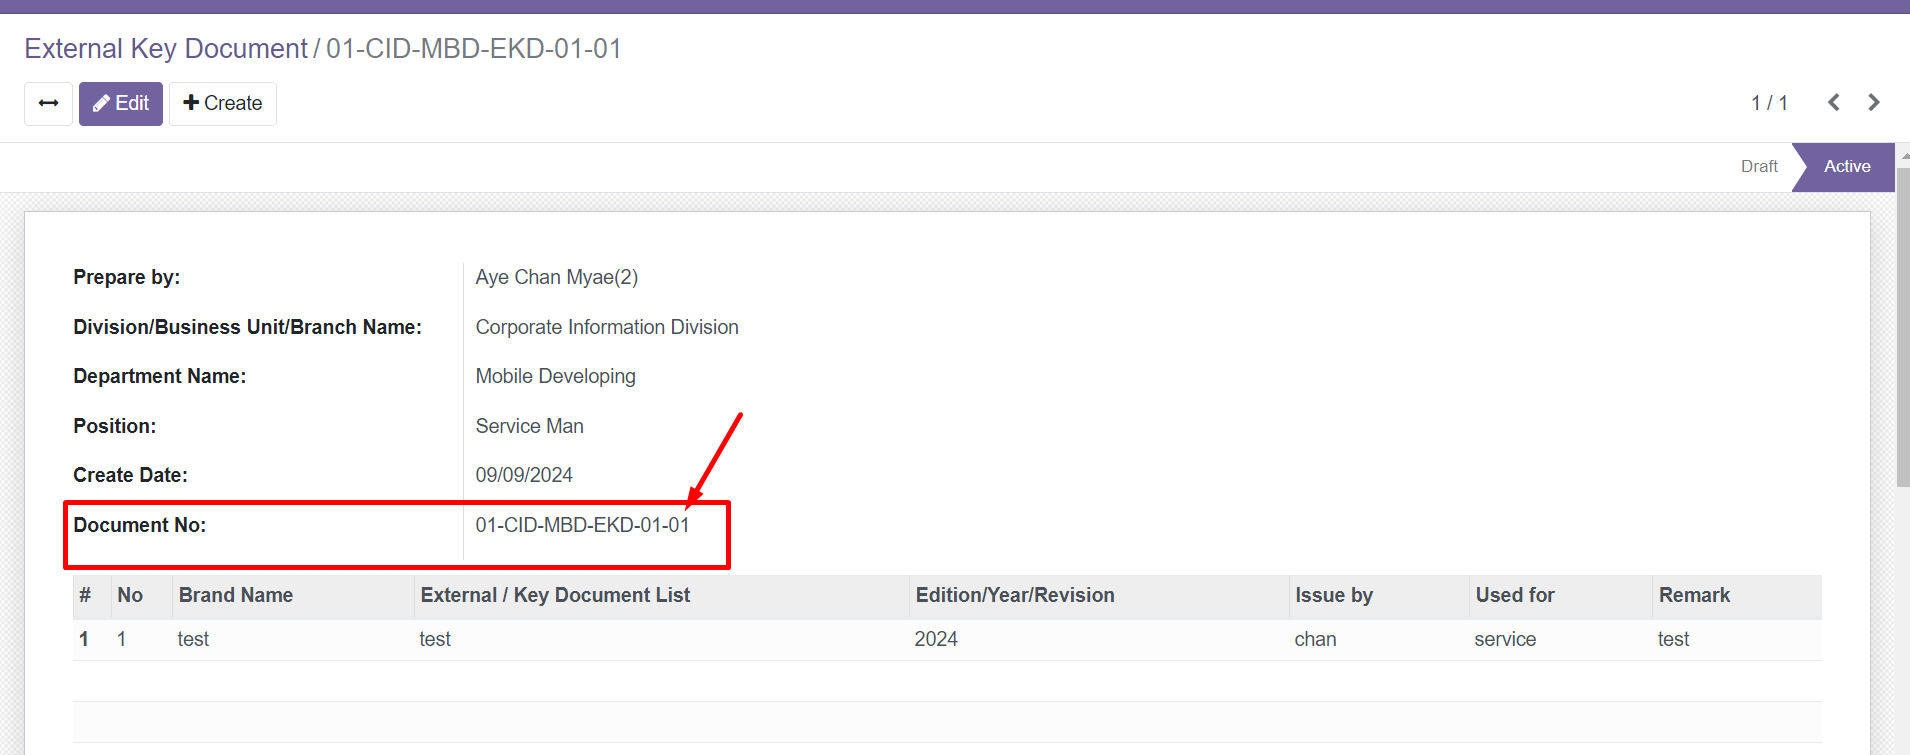Click Service Man position value
This screenshot has width=1910, height=755.
click(x=530, y=426)
